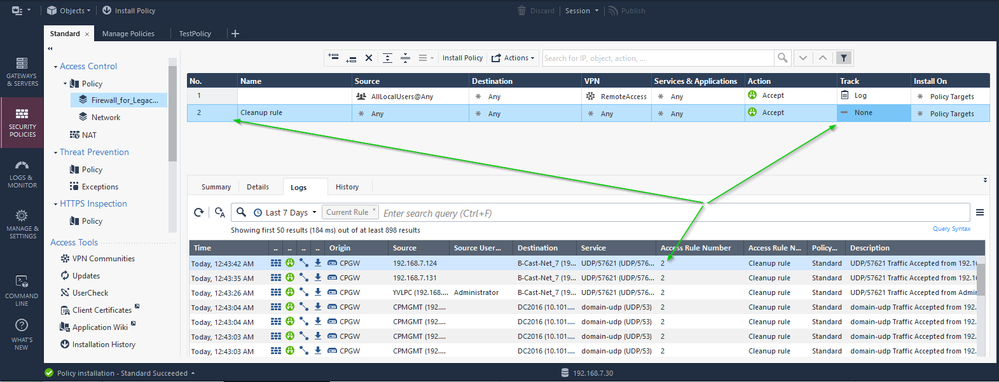The image size is (999, 382).
Task: Switch to the Manage Policies tab
Action: tap(128, 34)
